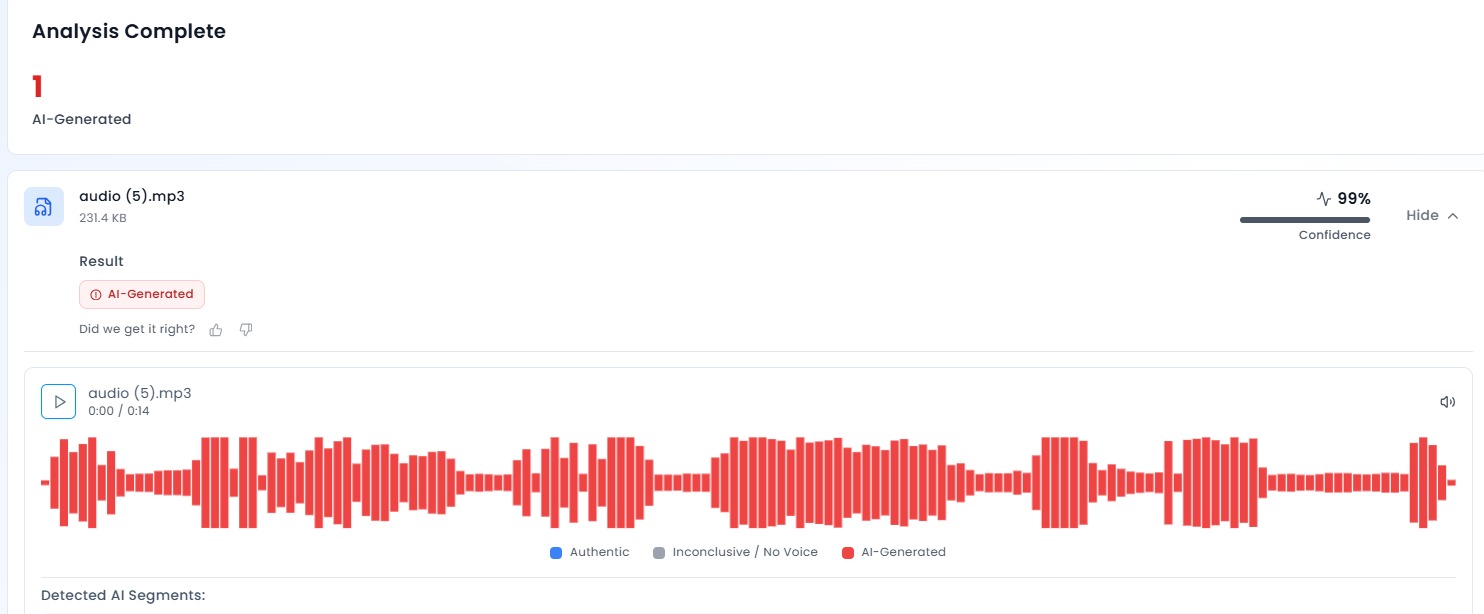The image size is (1484, 614).
Task: Click the blue audio file icon
Action: coord(44,207)
